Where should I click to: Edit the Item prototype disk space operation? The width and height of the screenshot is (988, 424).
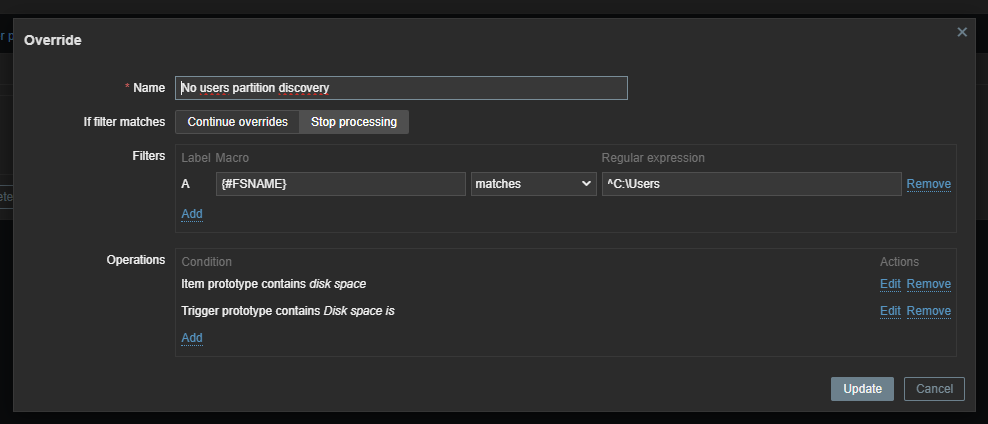(890, 284)
